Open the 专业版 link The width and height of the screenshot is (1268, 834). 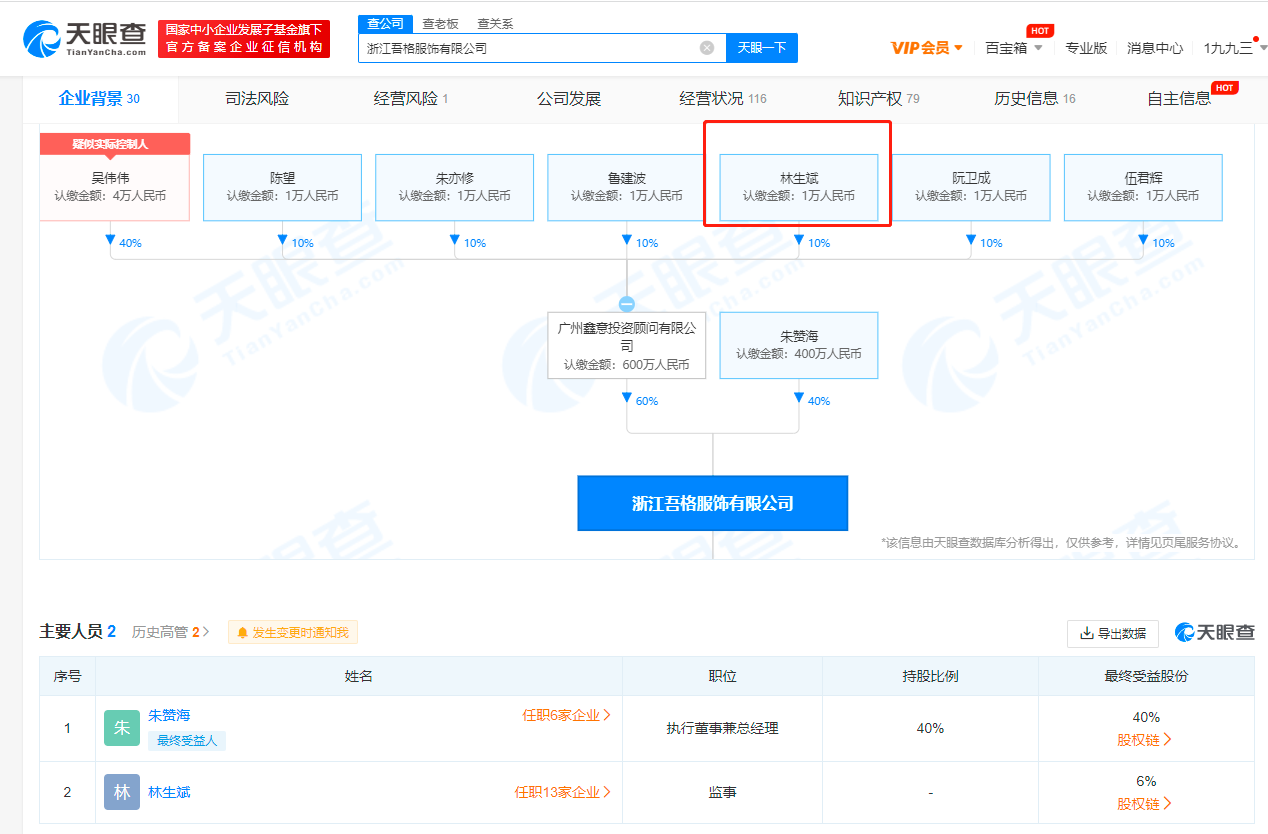tap(1086, 47)
